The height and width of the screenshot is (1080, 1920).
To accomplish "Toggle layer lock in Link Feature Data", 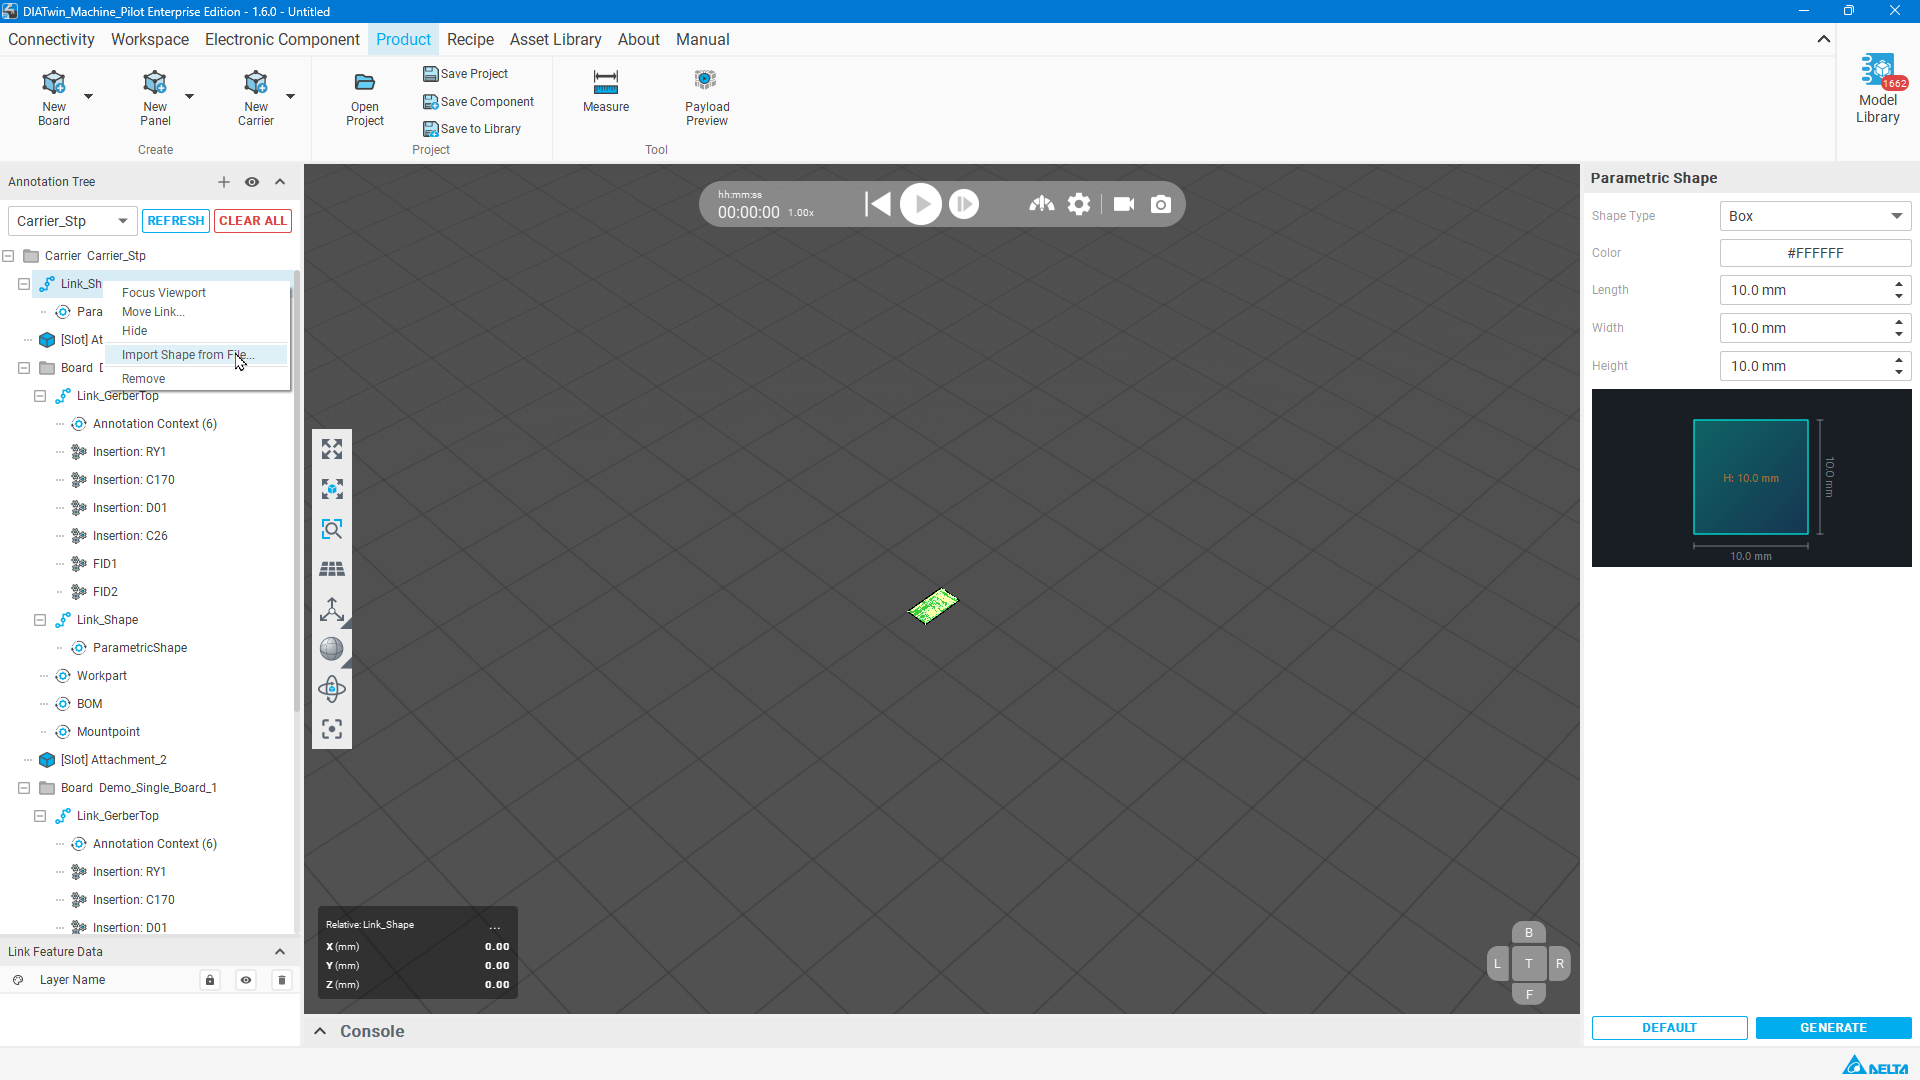I will pos(210,980).
